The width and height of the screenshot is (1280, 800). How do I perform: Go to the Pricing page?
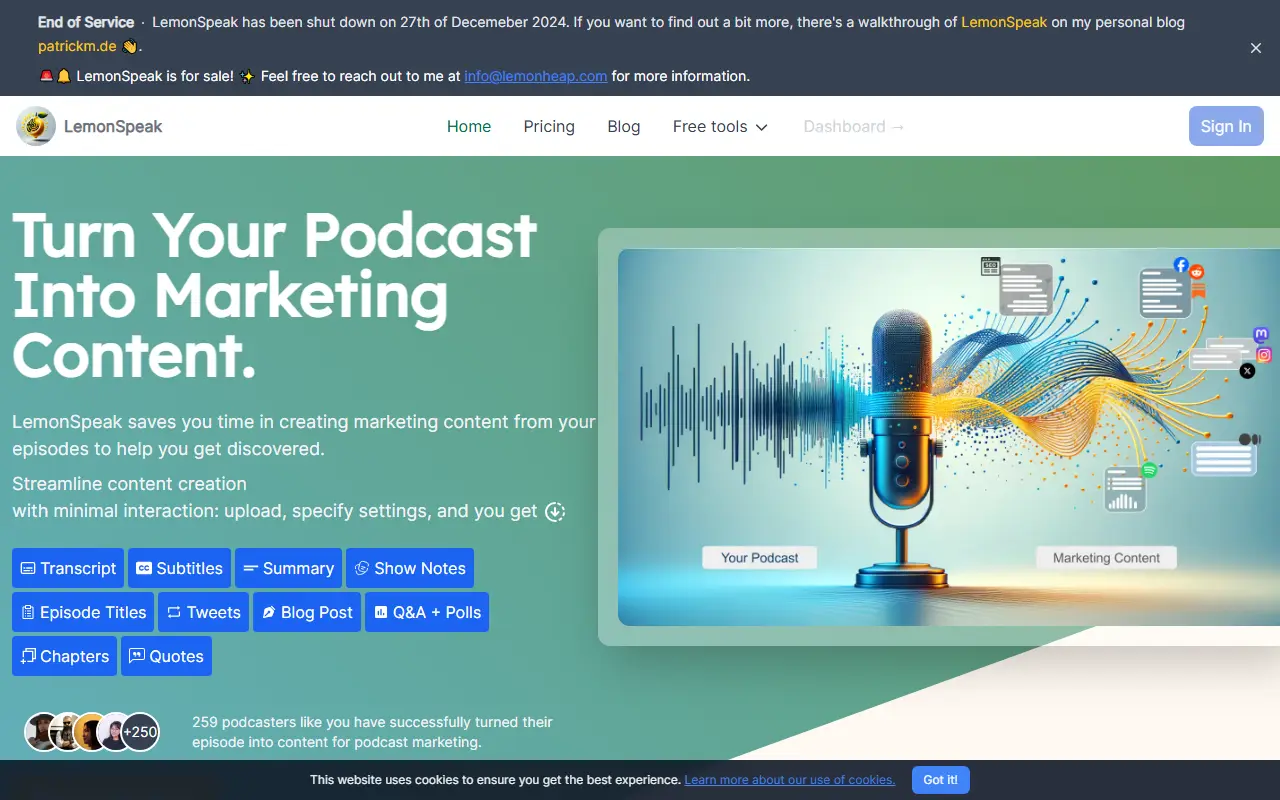[x=549, y=126]
